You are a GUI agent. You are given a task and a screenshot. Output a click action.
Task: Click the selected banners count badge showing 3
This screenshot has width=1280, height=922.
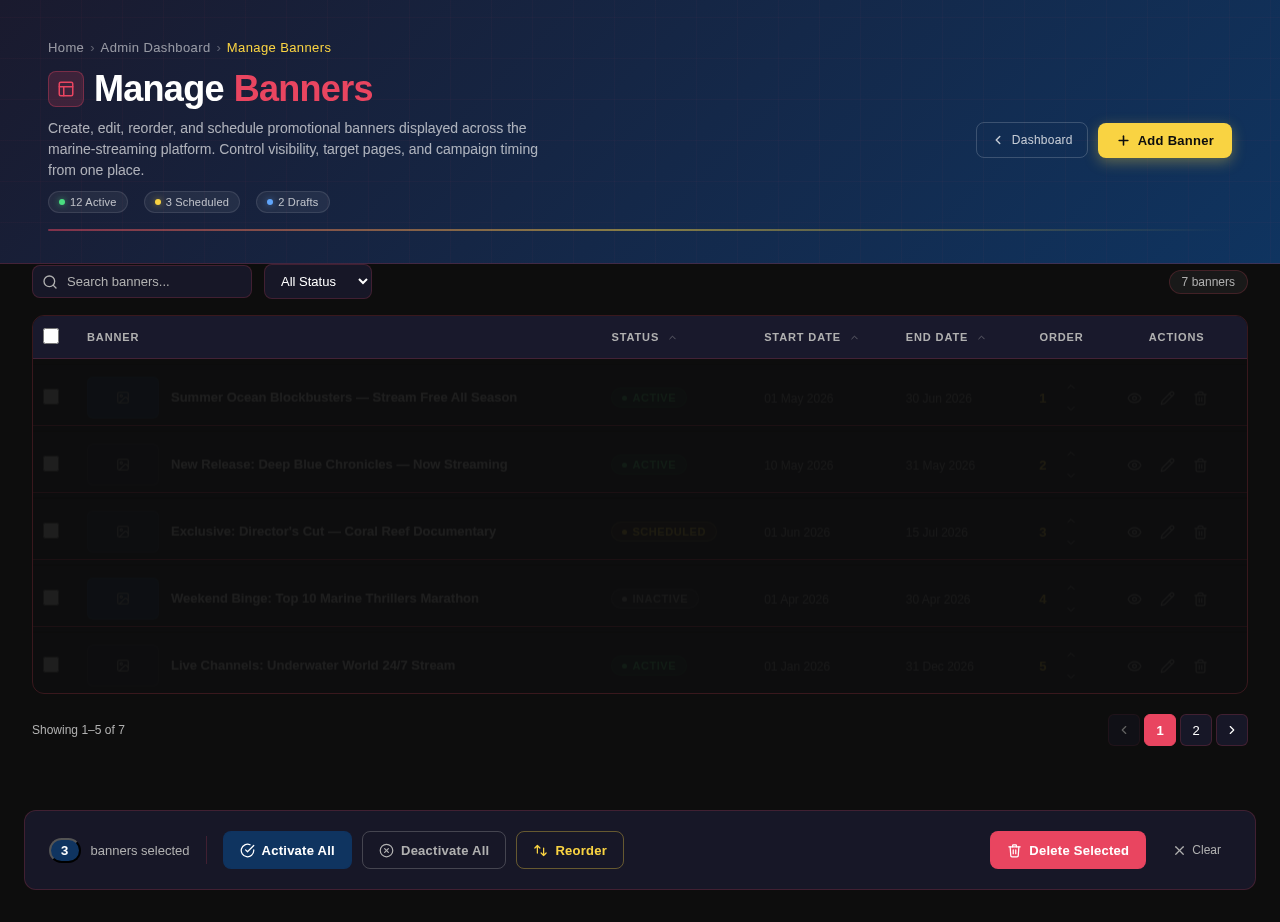pyautogui.click(x=65, y=850)
